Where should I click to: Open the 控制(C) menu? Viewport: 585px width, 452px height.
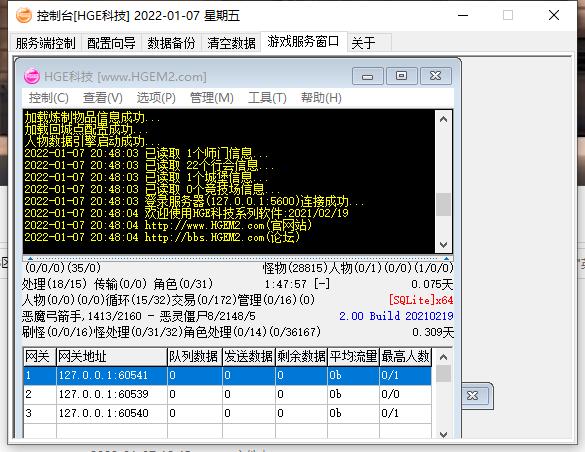coord(49,98)
